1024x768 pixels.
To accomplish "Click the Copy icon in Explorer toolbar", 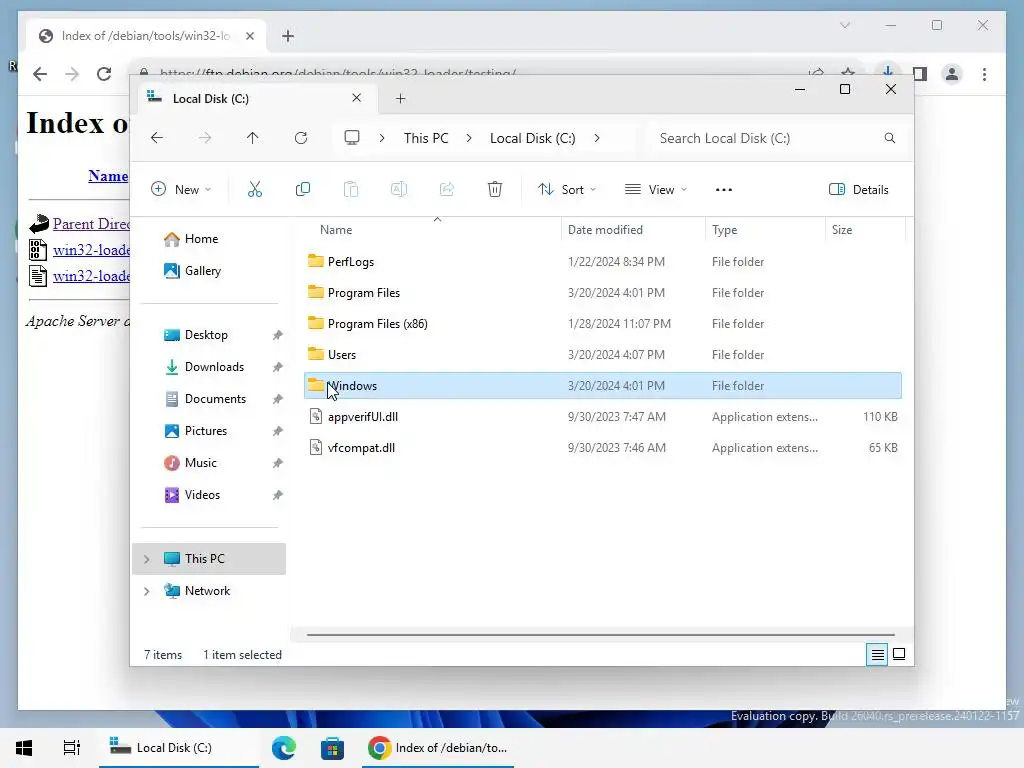I will coord(302,189).
